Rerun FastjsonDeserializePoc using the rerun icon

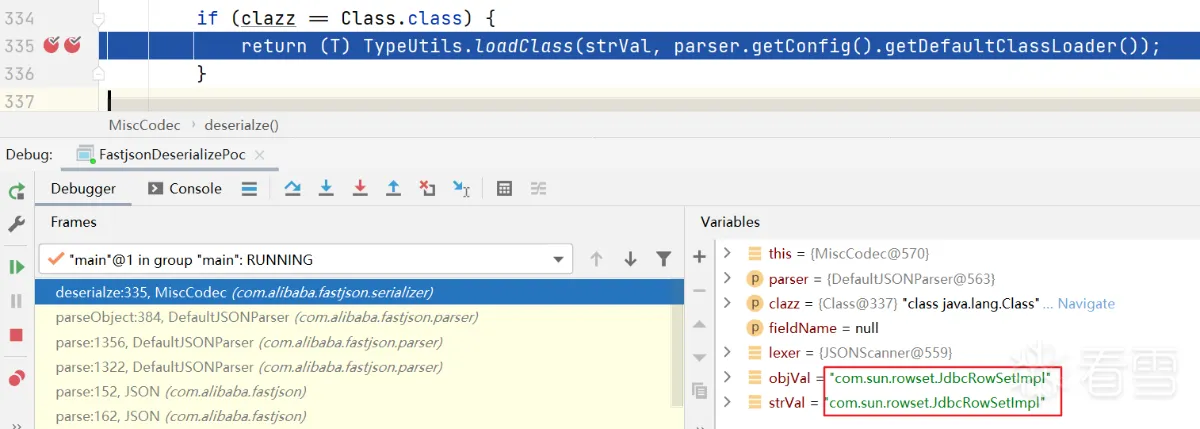[x=16, y=191]
